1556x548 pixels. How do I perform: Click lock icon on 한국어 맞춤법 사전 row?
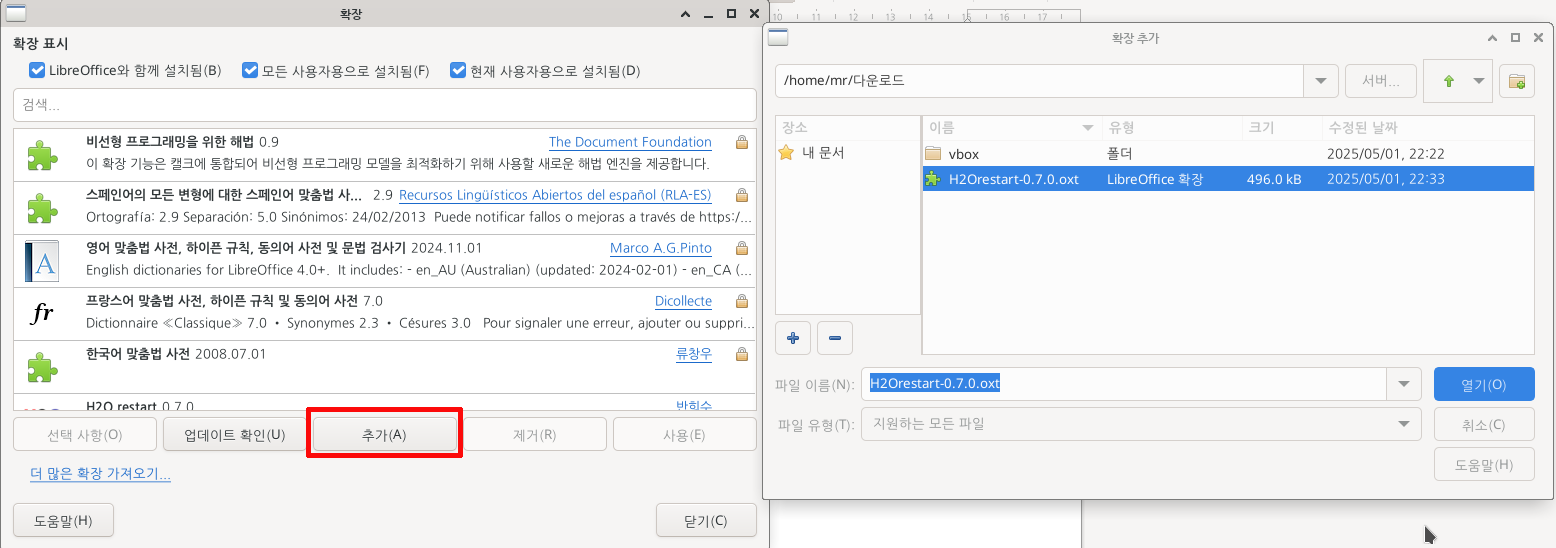coord(742,353)
